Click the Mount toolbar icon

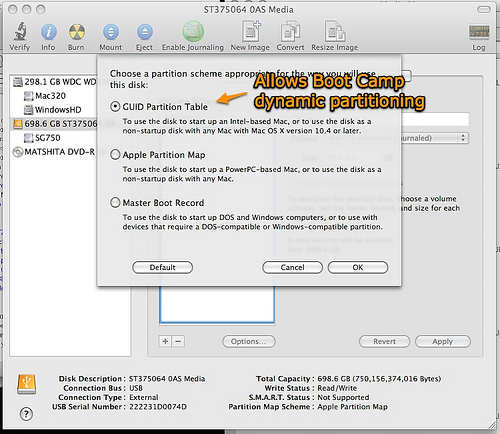[111, 32]
